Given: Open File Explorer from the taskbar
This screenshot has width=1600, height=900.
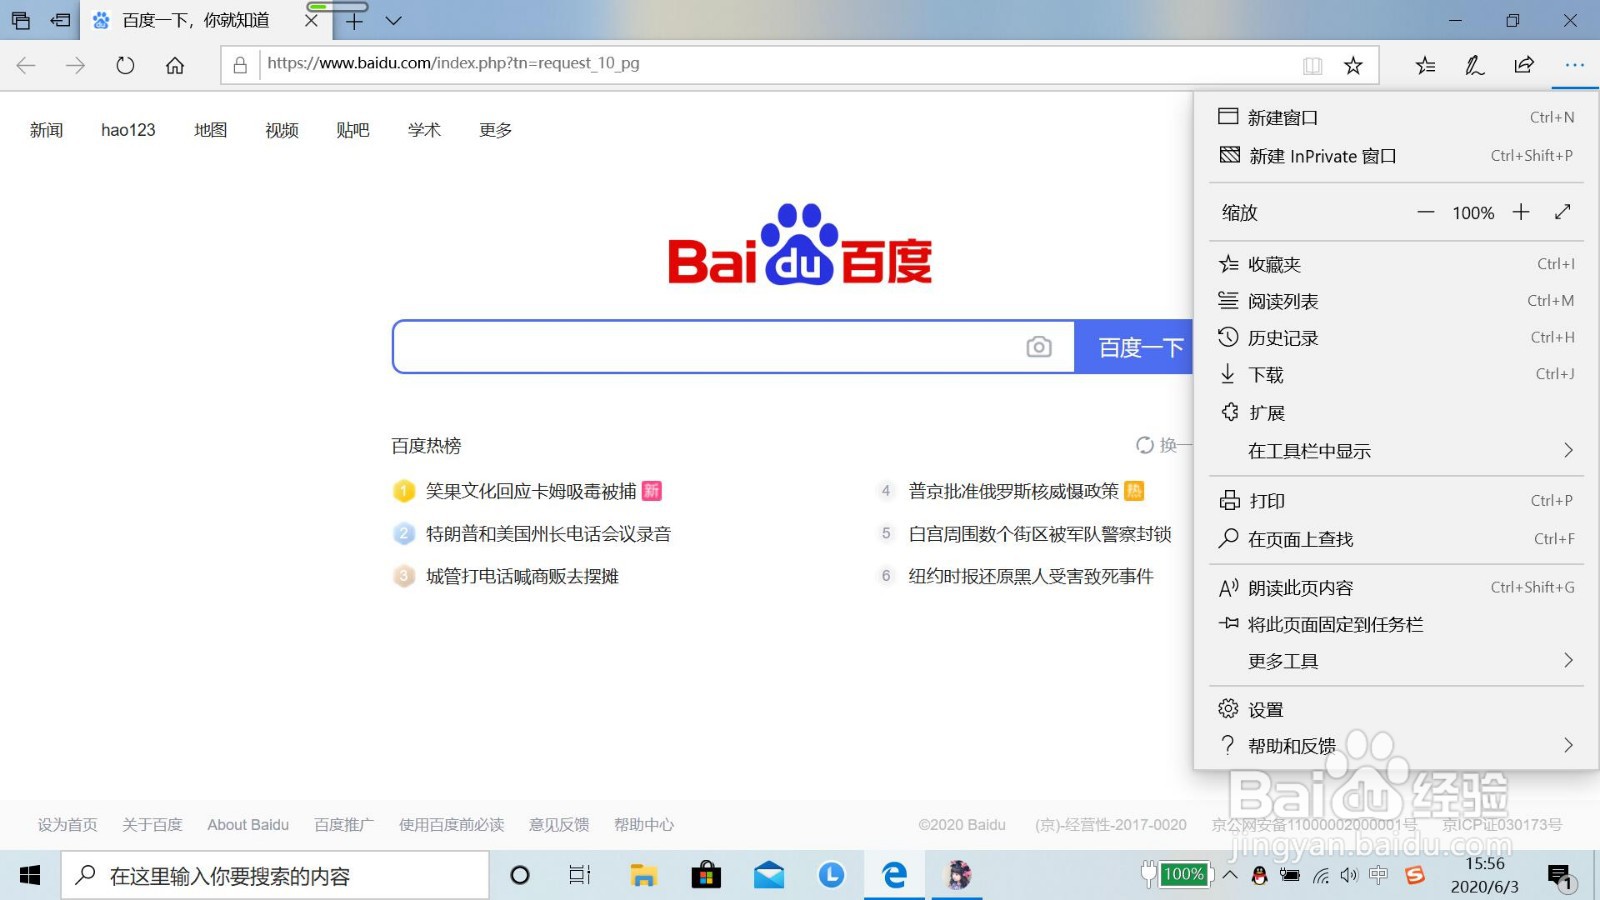Looking at the screenshot, I should pos(643,876).
